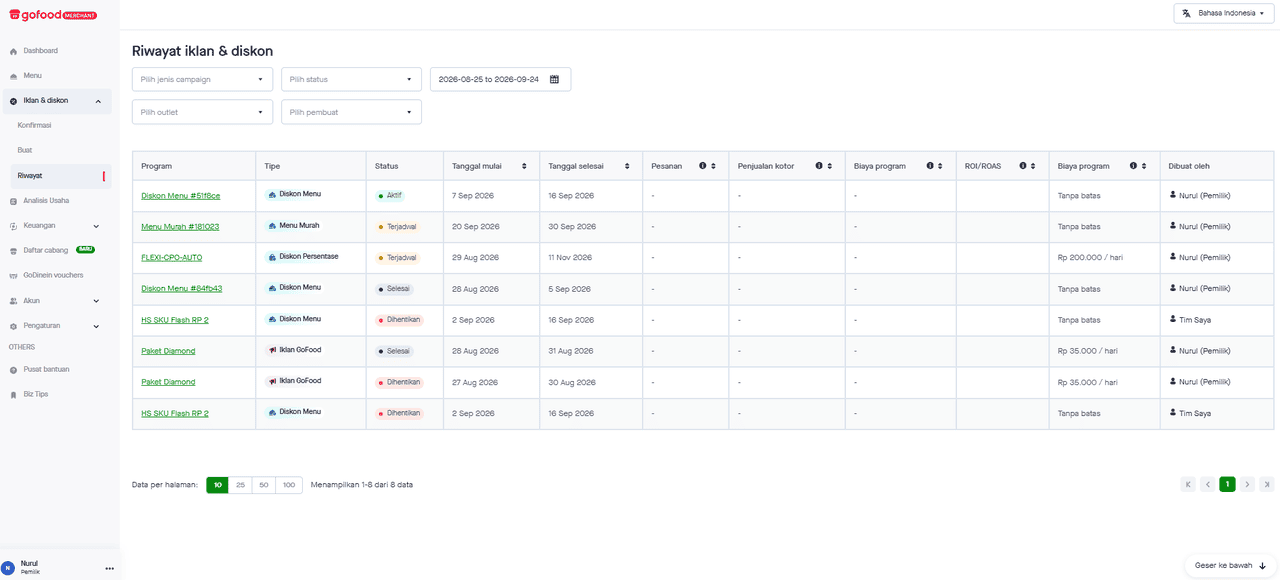Open the Diskon Menu #51f8ce program link
This screenshot has width=1280, height=580.
(181, 196)
